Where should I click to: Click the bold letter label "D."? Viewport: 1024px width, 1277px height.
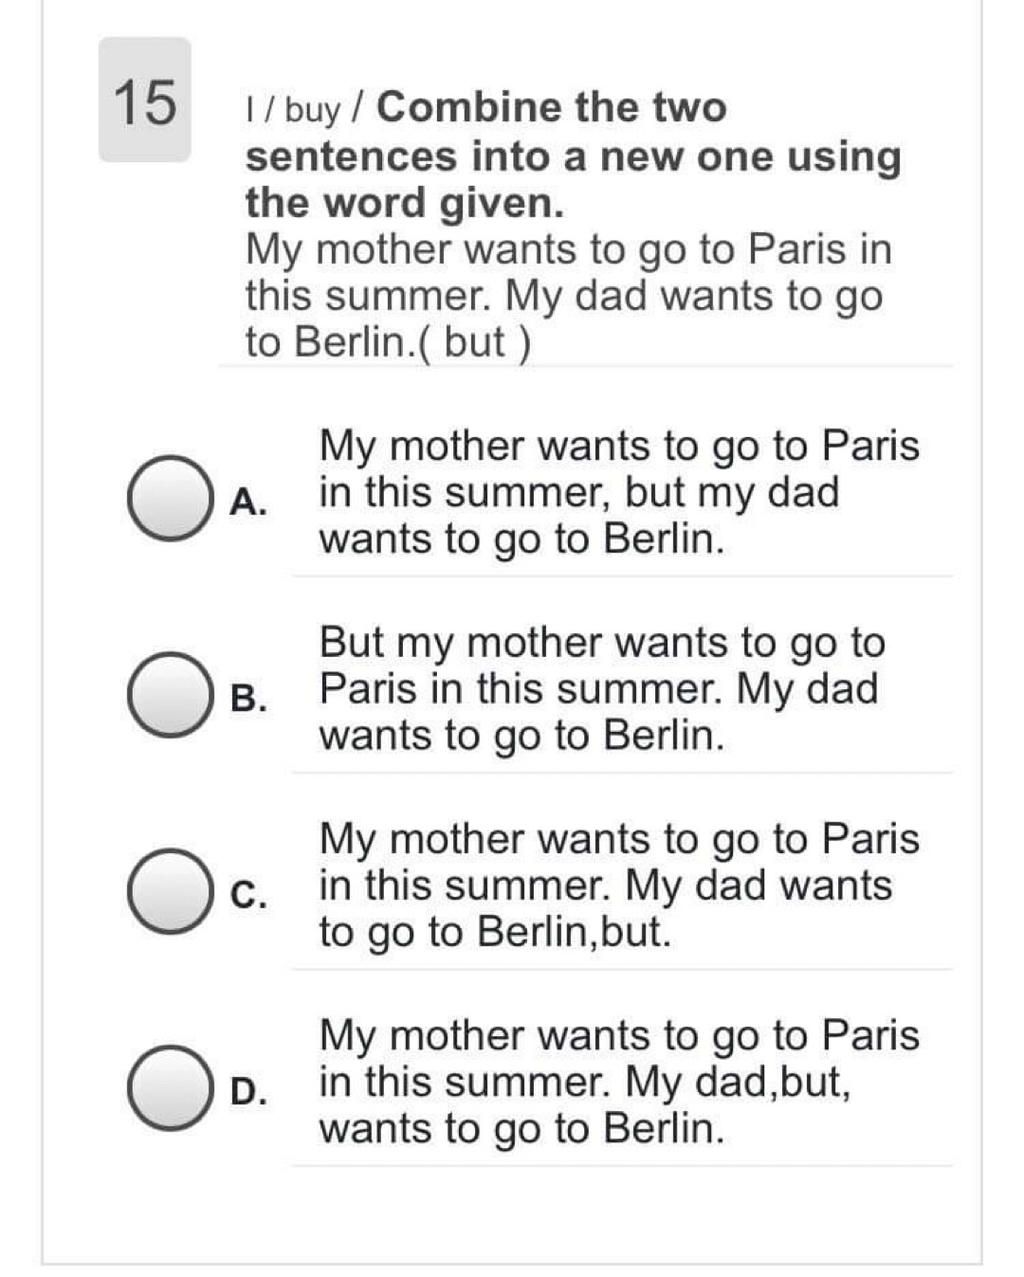click(x=248, y=1091)
